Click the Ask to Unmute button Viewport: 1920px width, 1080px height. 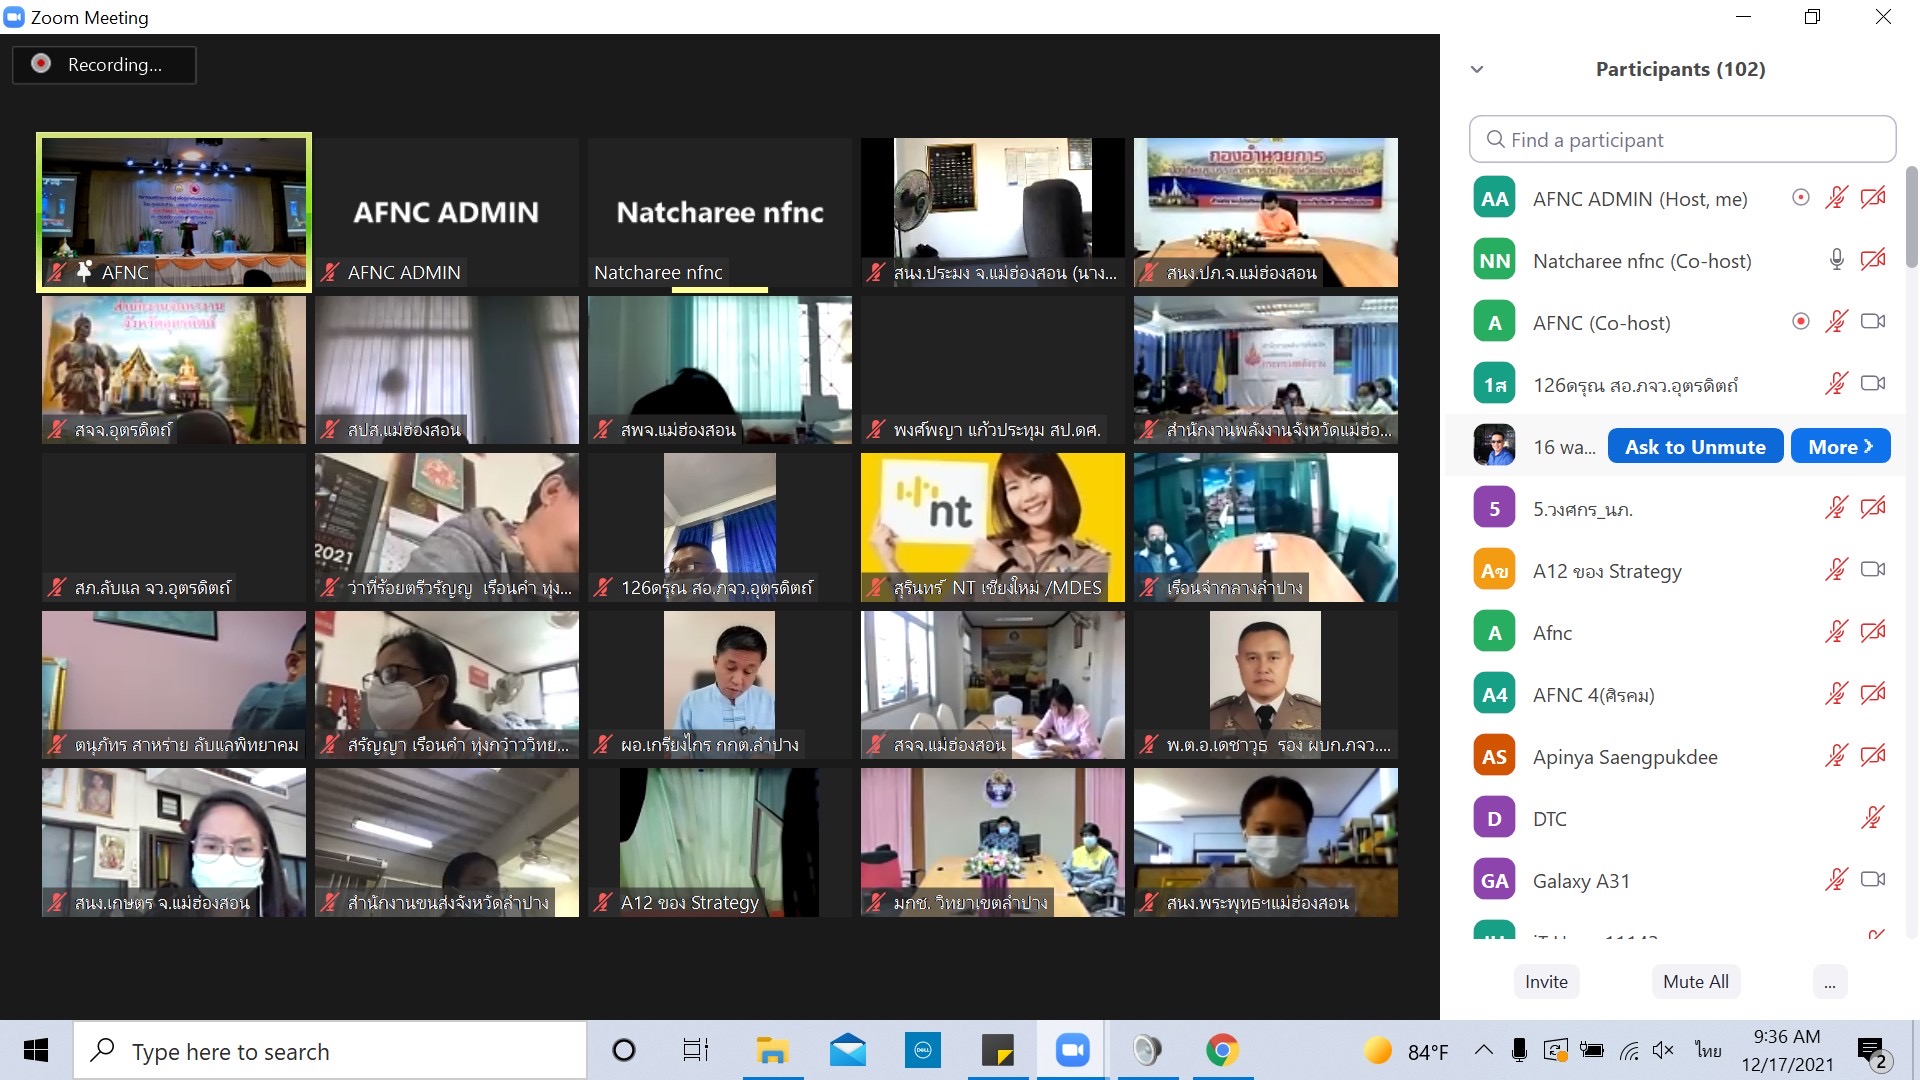(1695, 447)
